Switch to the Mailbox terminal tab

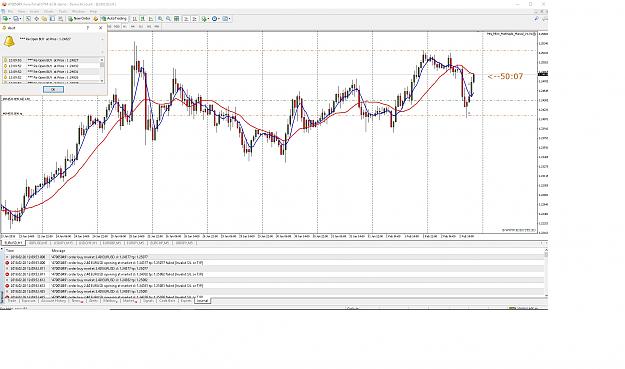click(110, 301)
